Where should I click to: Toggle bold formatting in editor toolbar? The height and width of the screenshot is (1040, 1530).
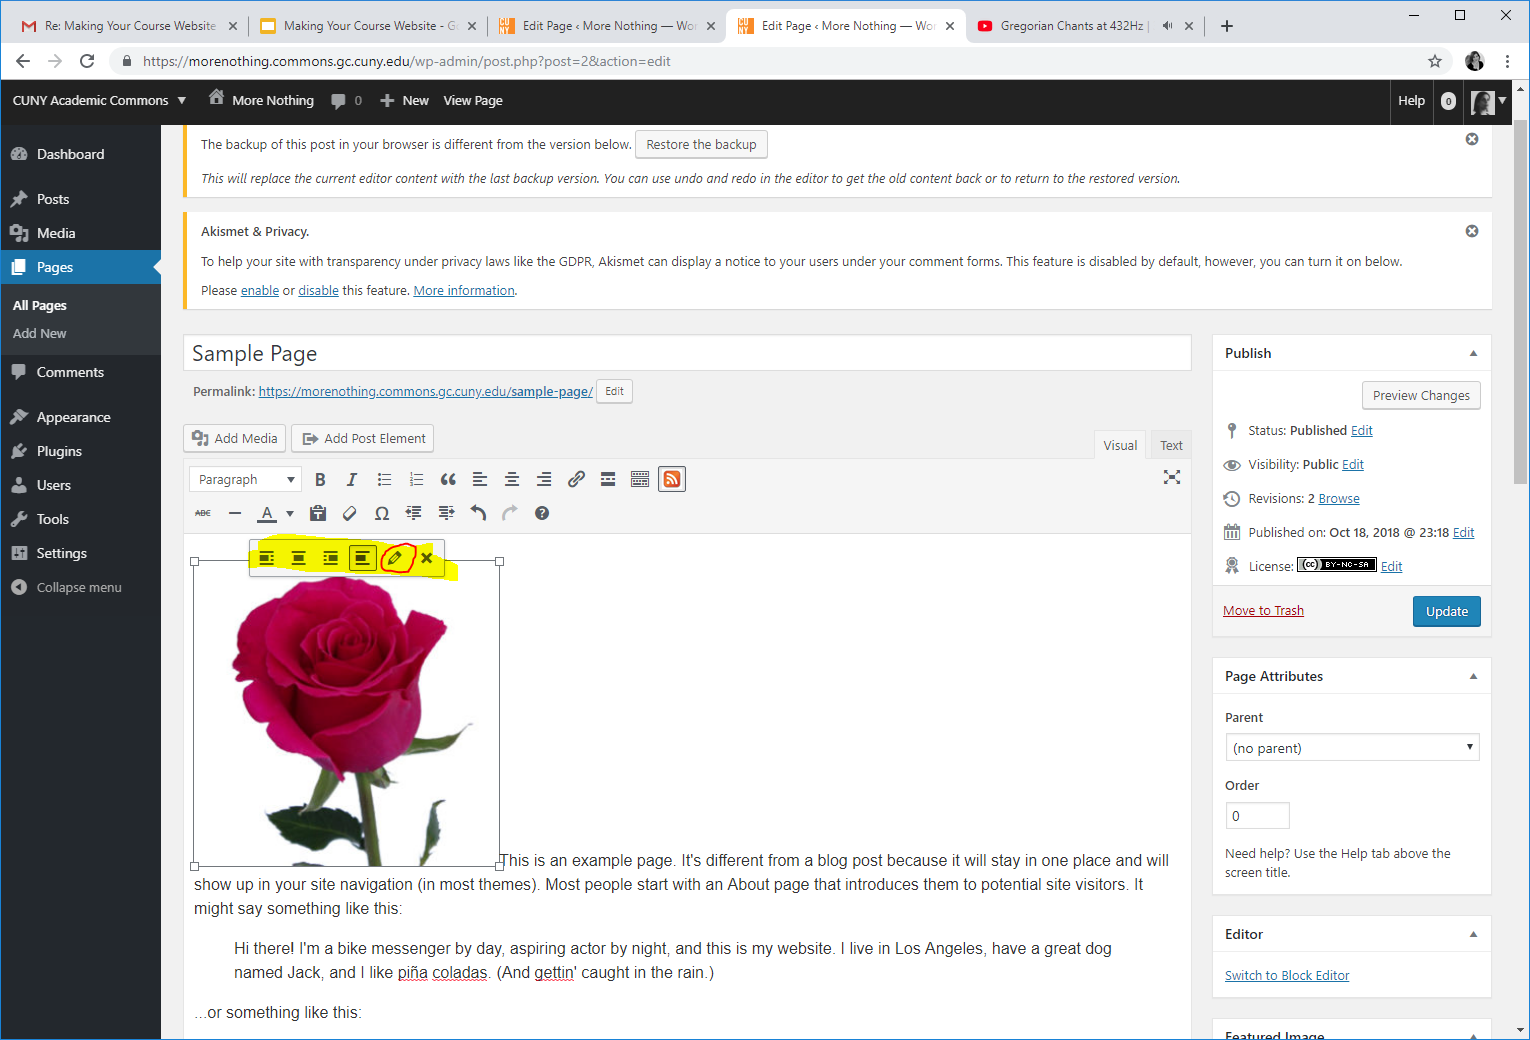[320, 480]
